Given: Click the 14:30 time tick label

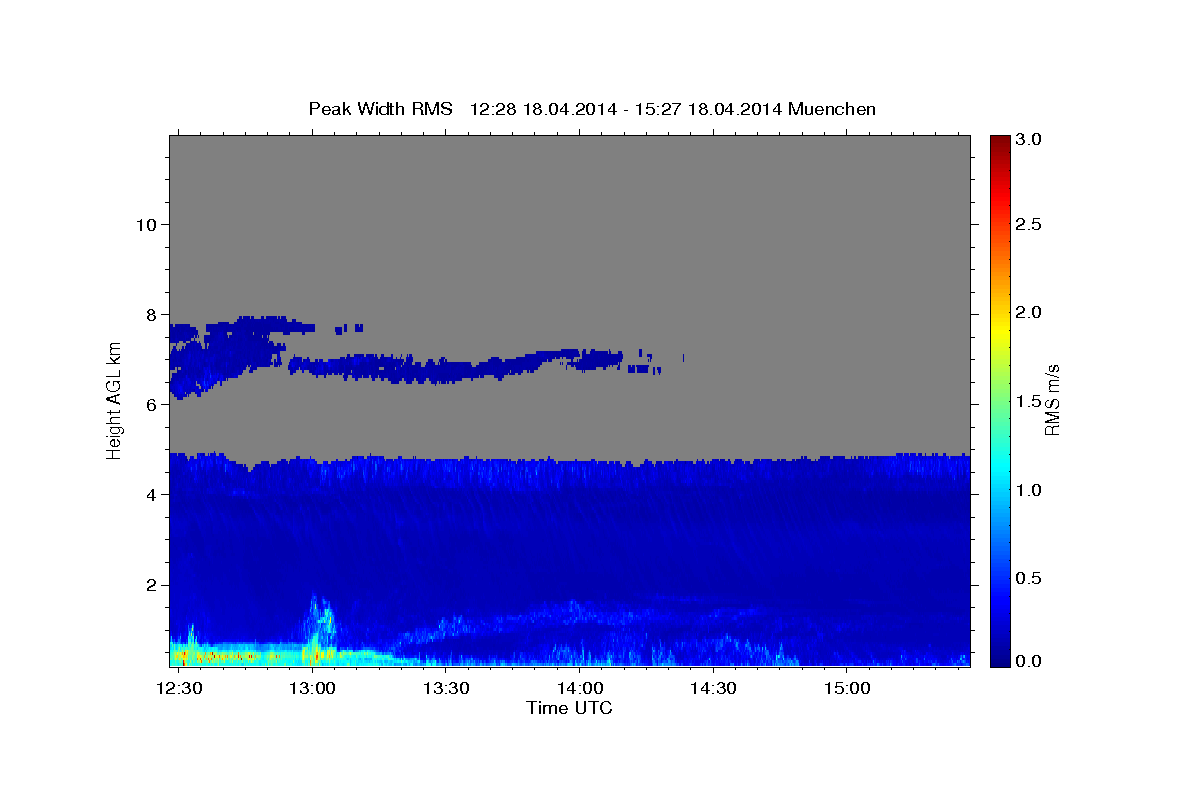Looking at the screenshot, I should pos(714,689).
